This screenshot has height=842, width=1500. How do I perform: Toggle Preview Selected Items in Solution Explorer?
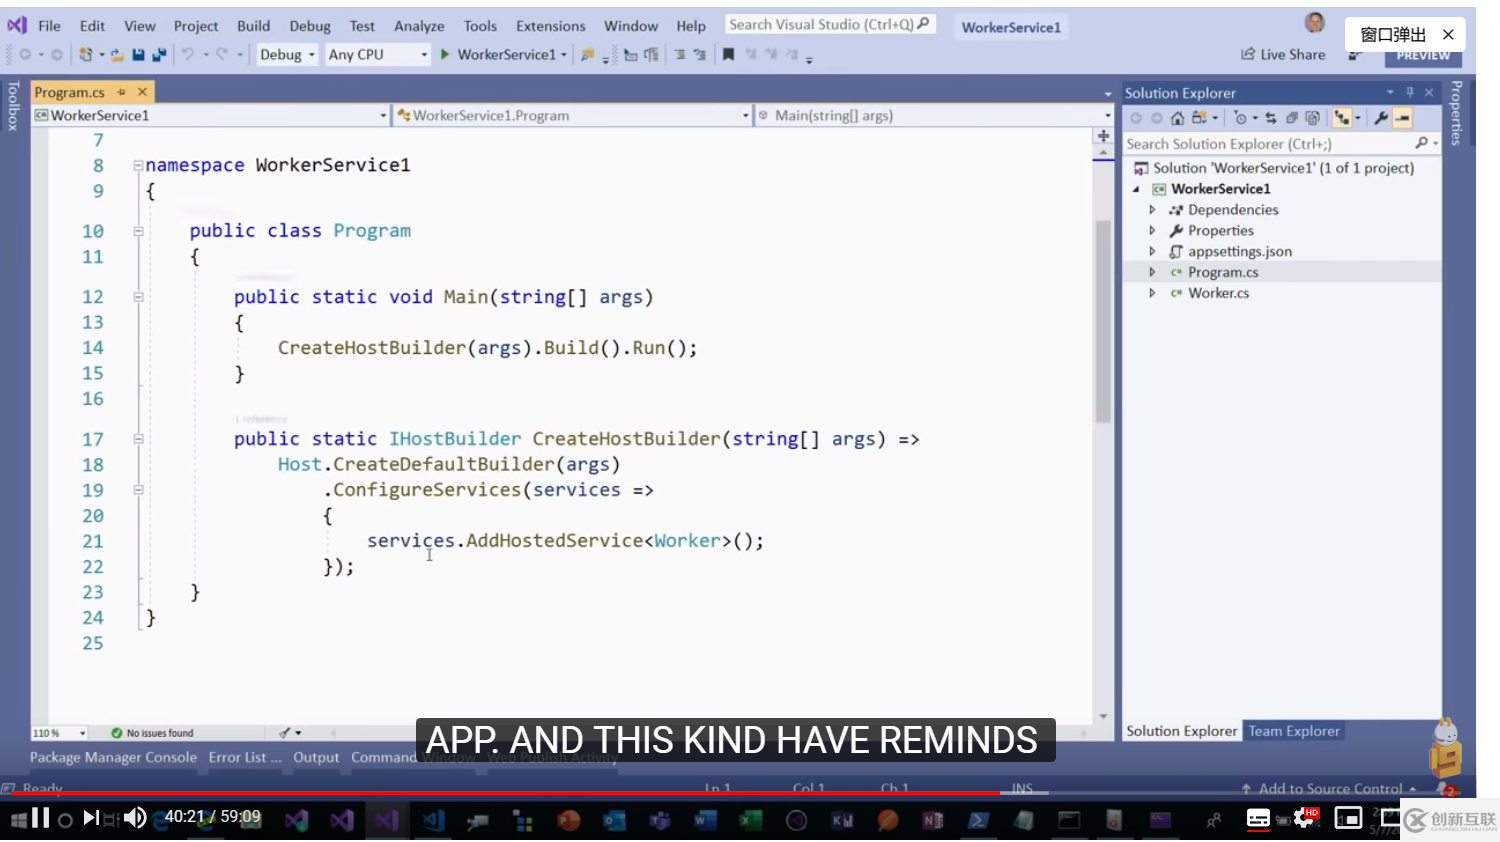tap(1402, 118)
